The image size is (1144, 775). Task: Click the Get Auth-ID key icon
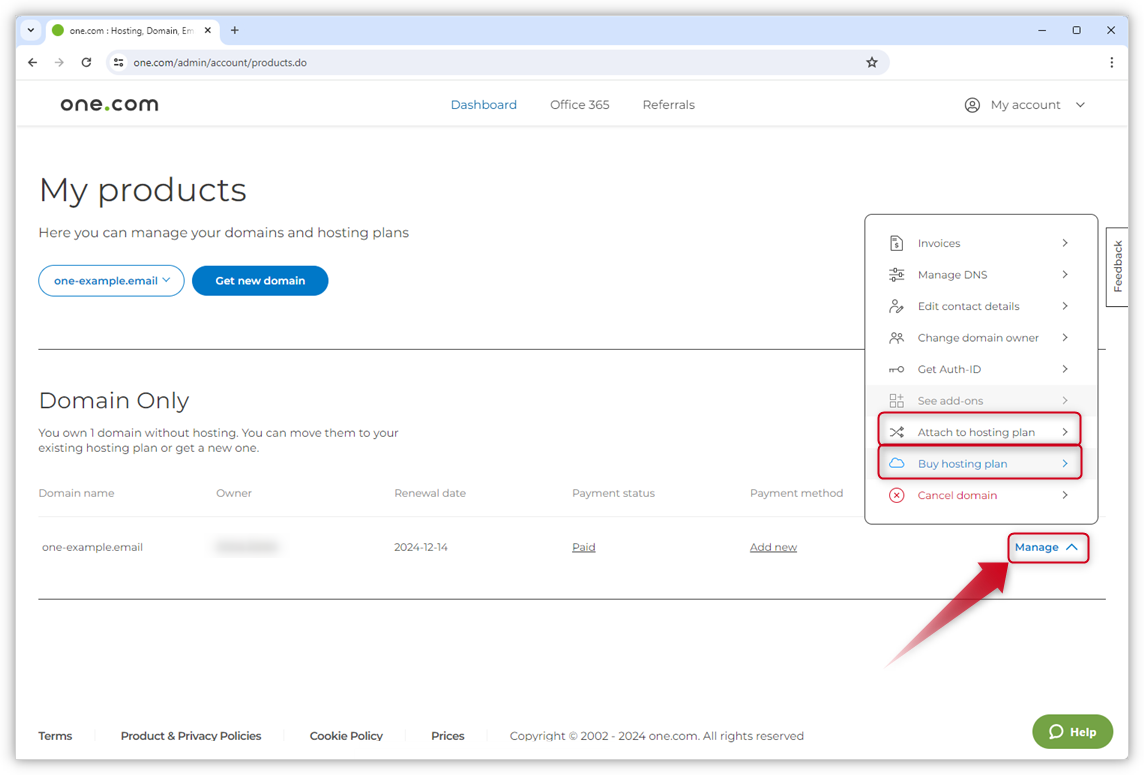point(896,369)
